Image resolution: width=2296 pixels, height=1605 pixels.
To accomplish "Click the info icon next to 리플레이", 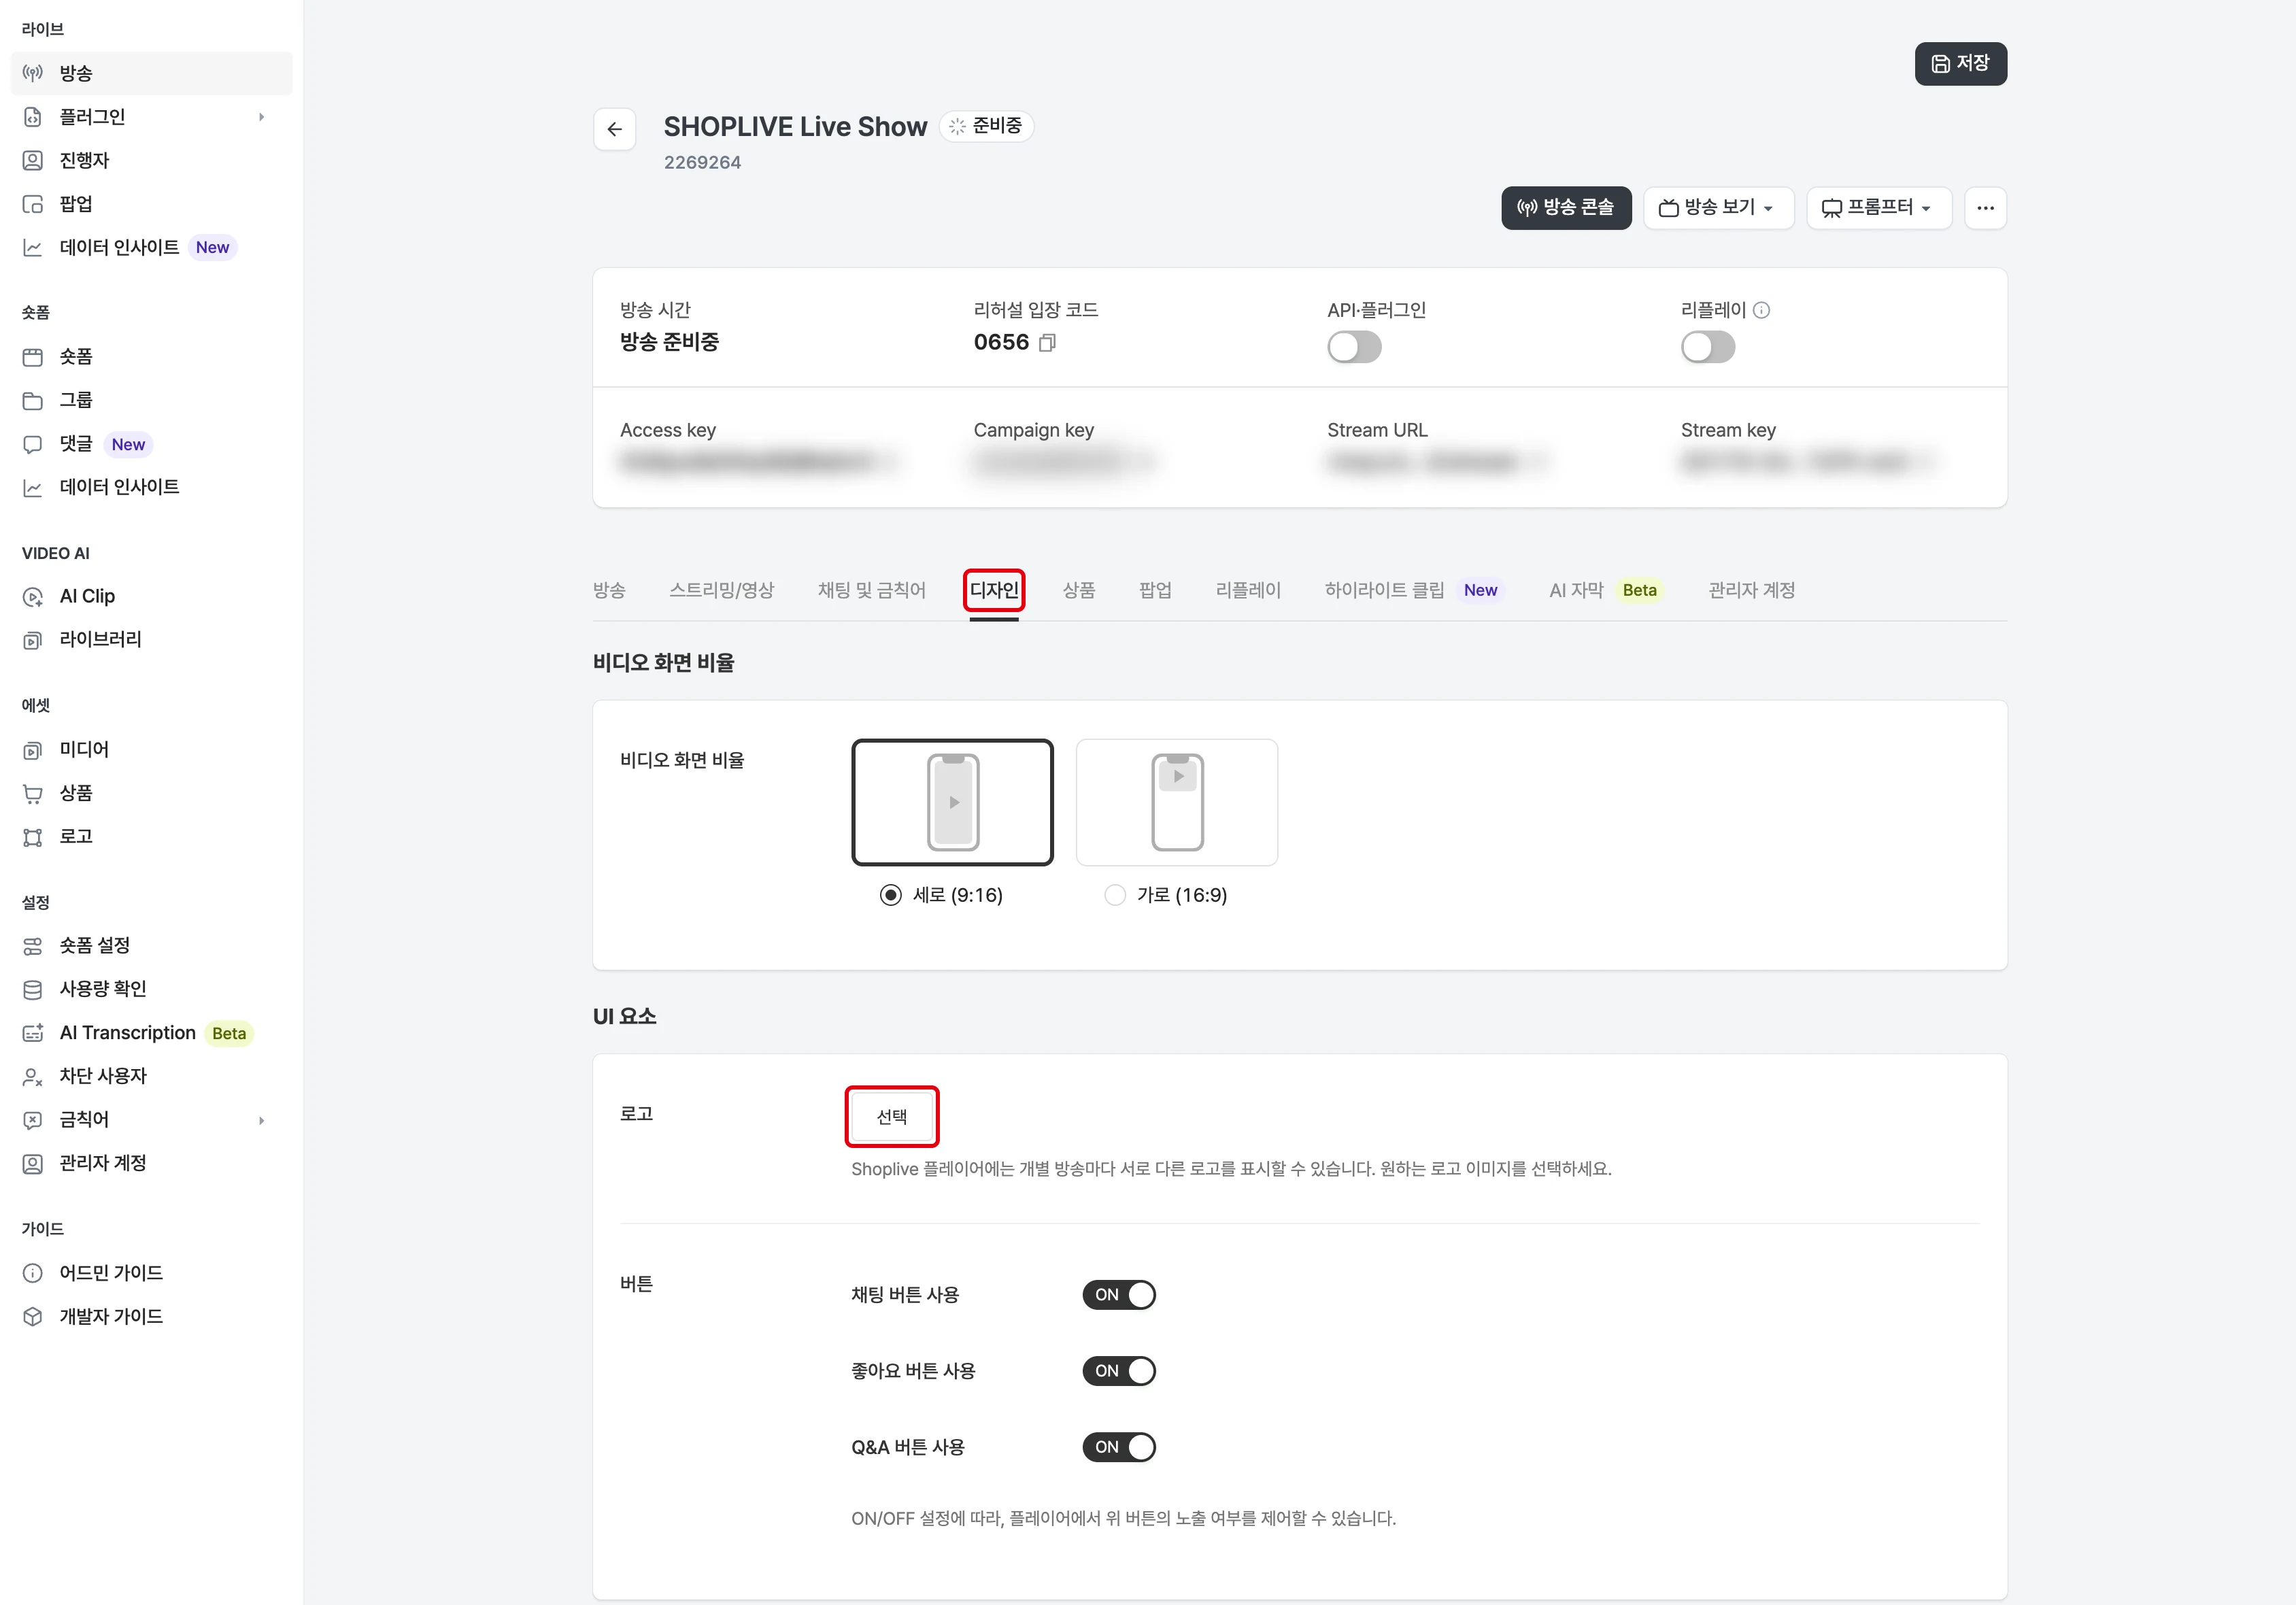I will 1762,310.
